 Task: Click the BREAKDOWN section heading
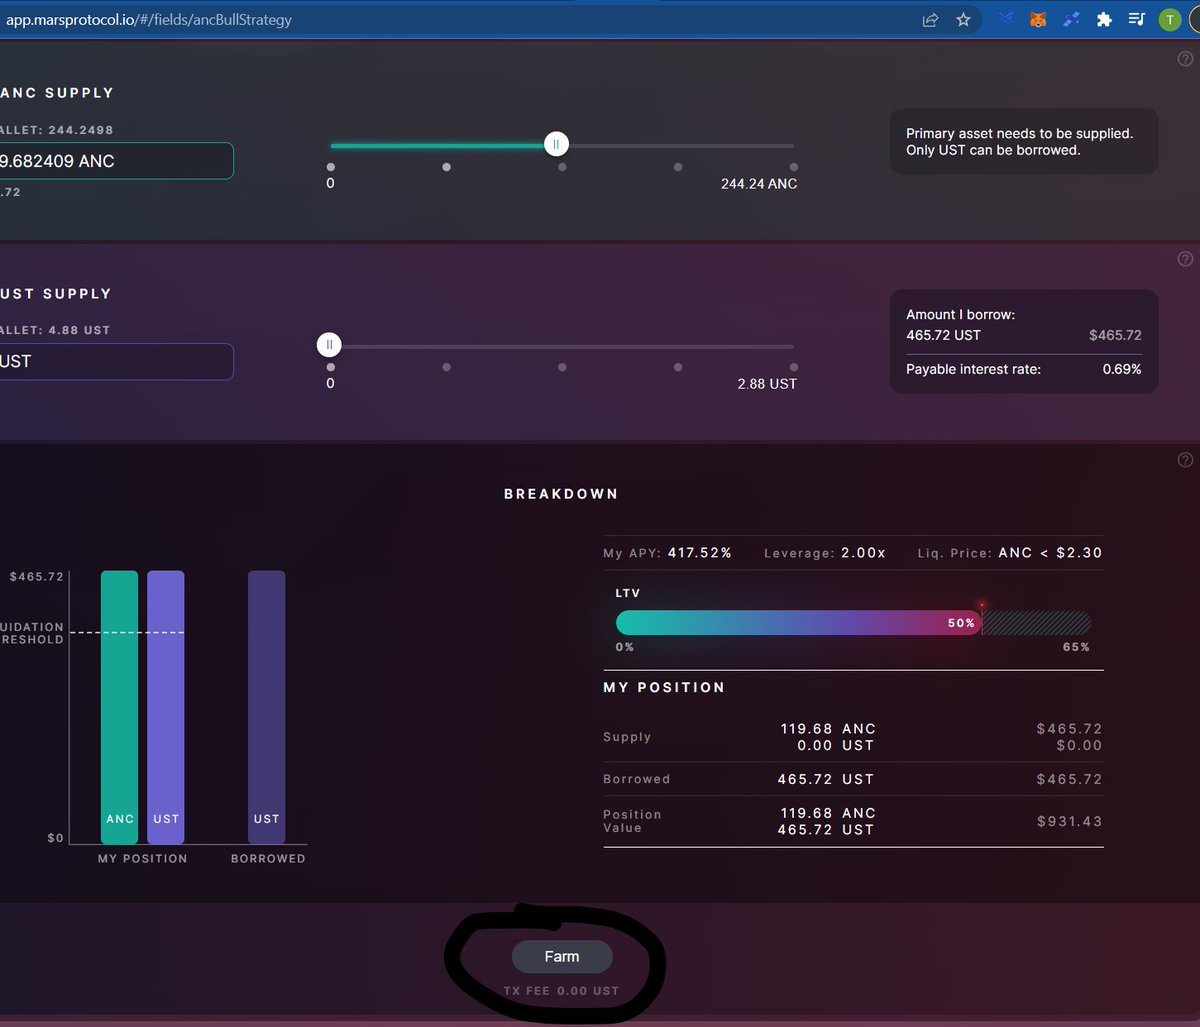(561, 494)
